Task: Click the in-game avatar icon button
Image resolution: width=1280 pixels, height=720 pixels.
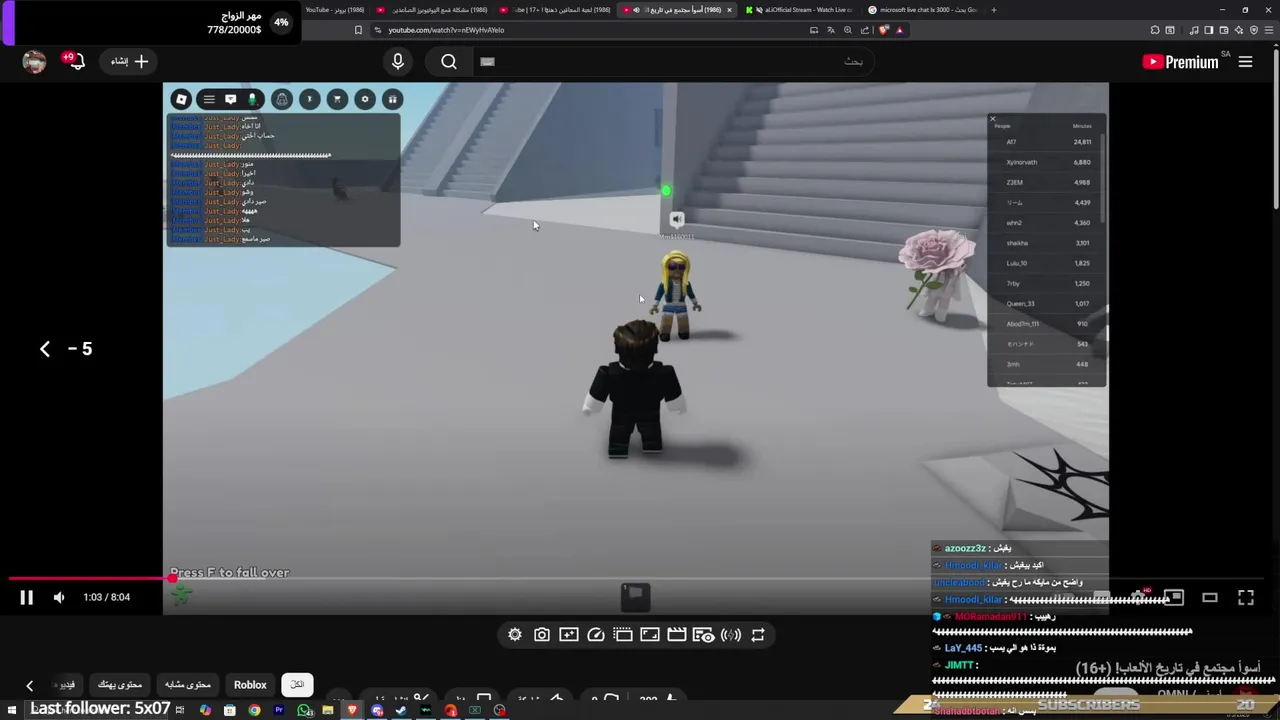Action: point(282,99)
